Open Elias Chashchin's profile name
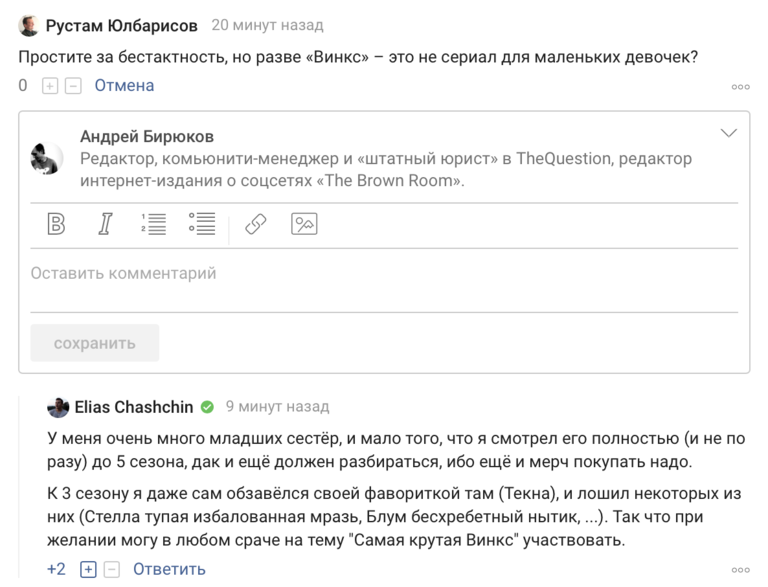The width and height of the screenshot is (768, 587). click(134, 407)
